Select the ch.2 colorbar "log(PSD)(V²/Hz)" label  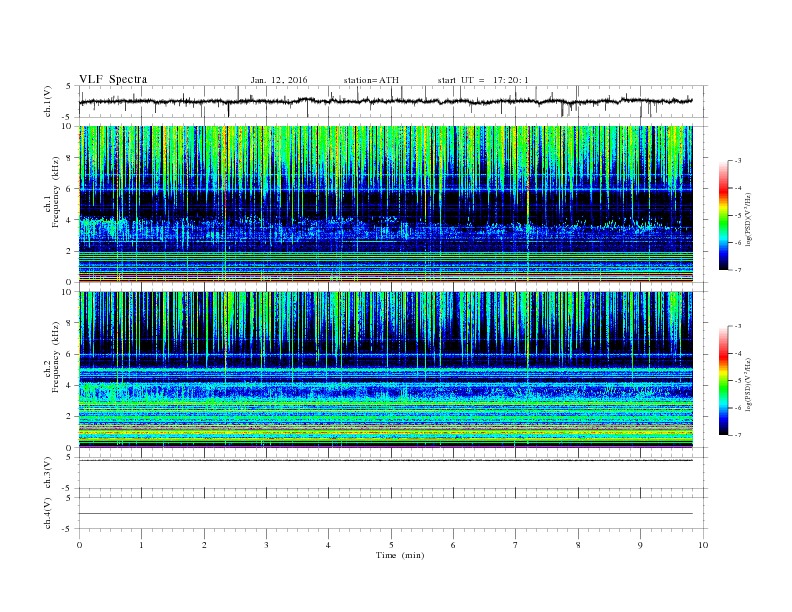coord(749,384)
